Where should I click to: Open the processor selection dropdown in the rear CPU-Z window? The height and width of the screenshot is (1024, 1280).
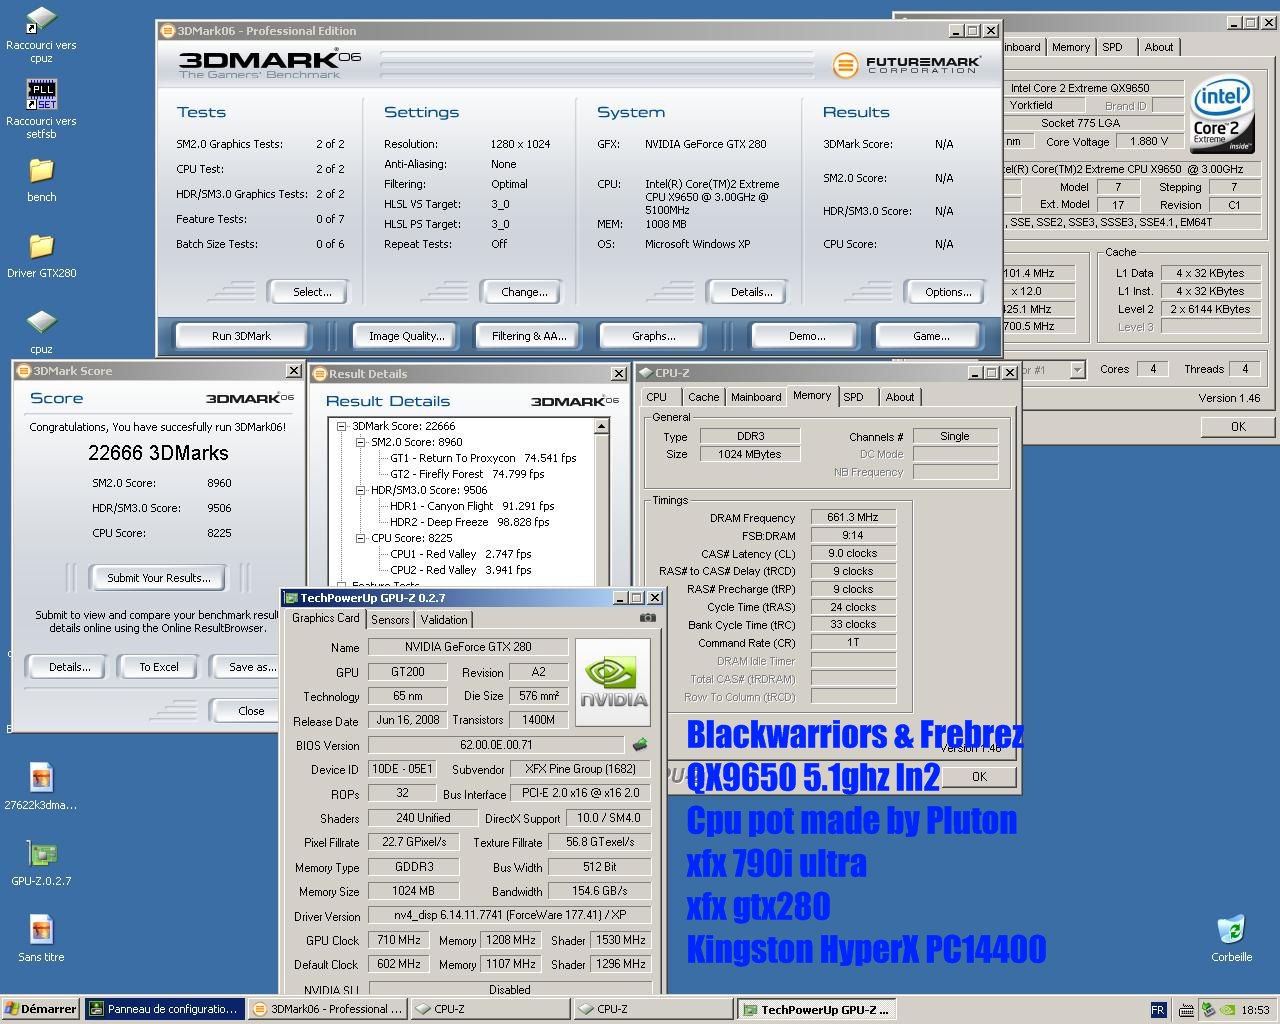coord(1077,370)
